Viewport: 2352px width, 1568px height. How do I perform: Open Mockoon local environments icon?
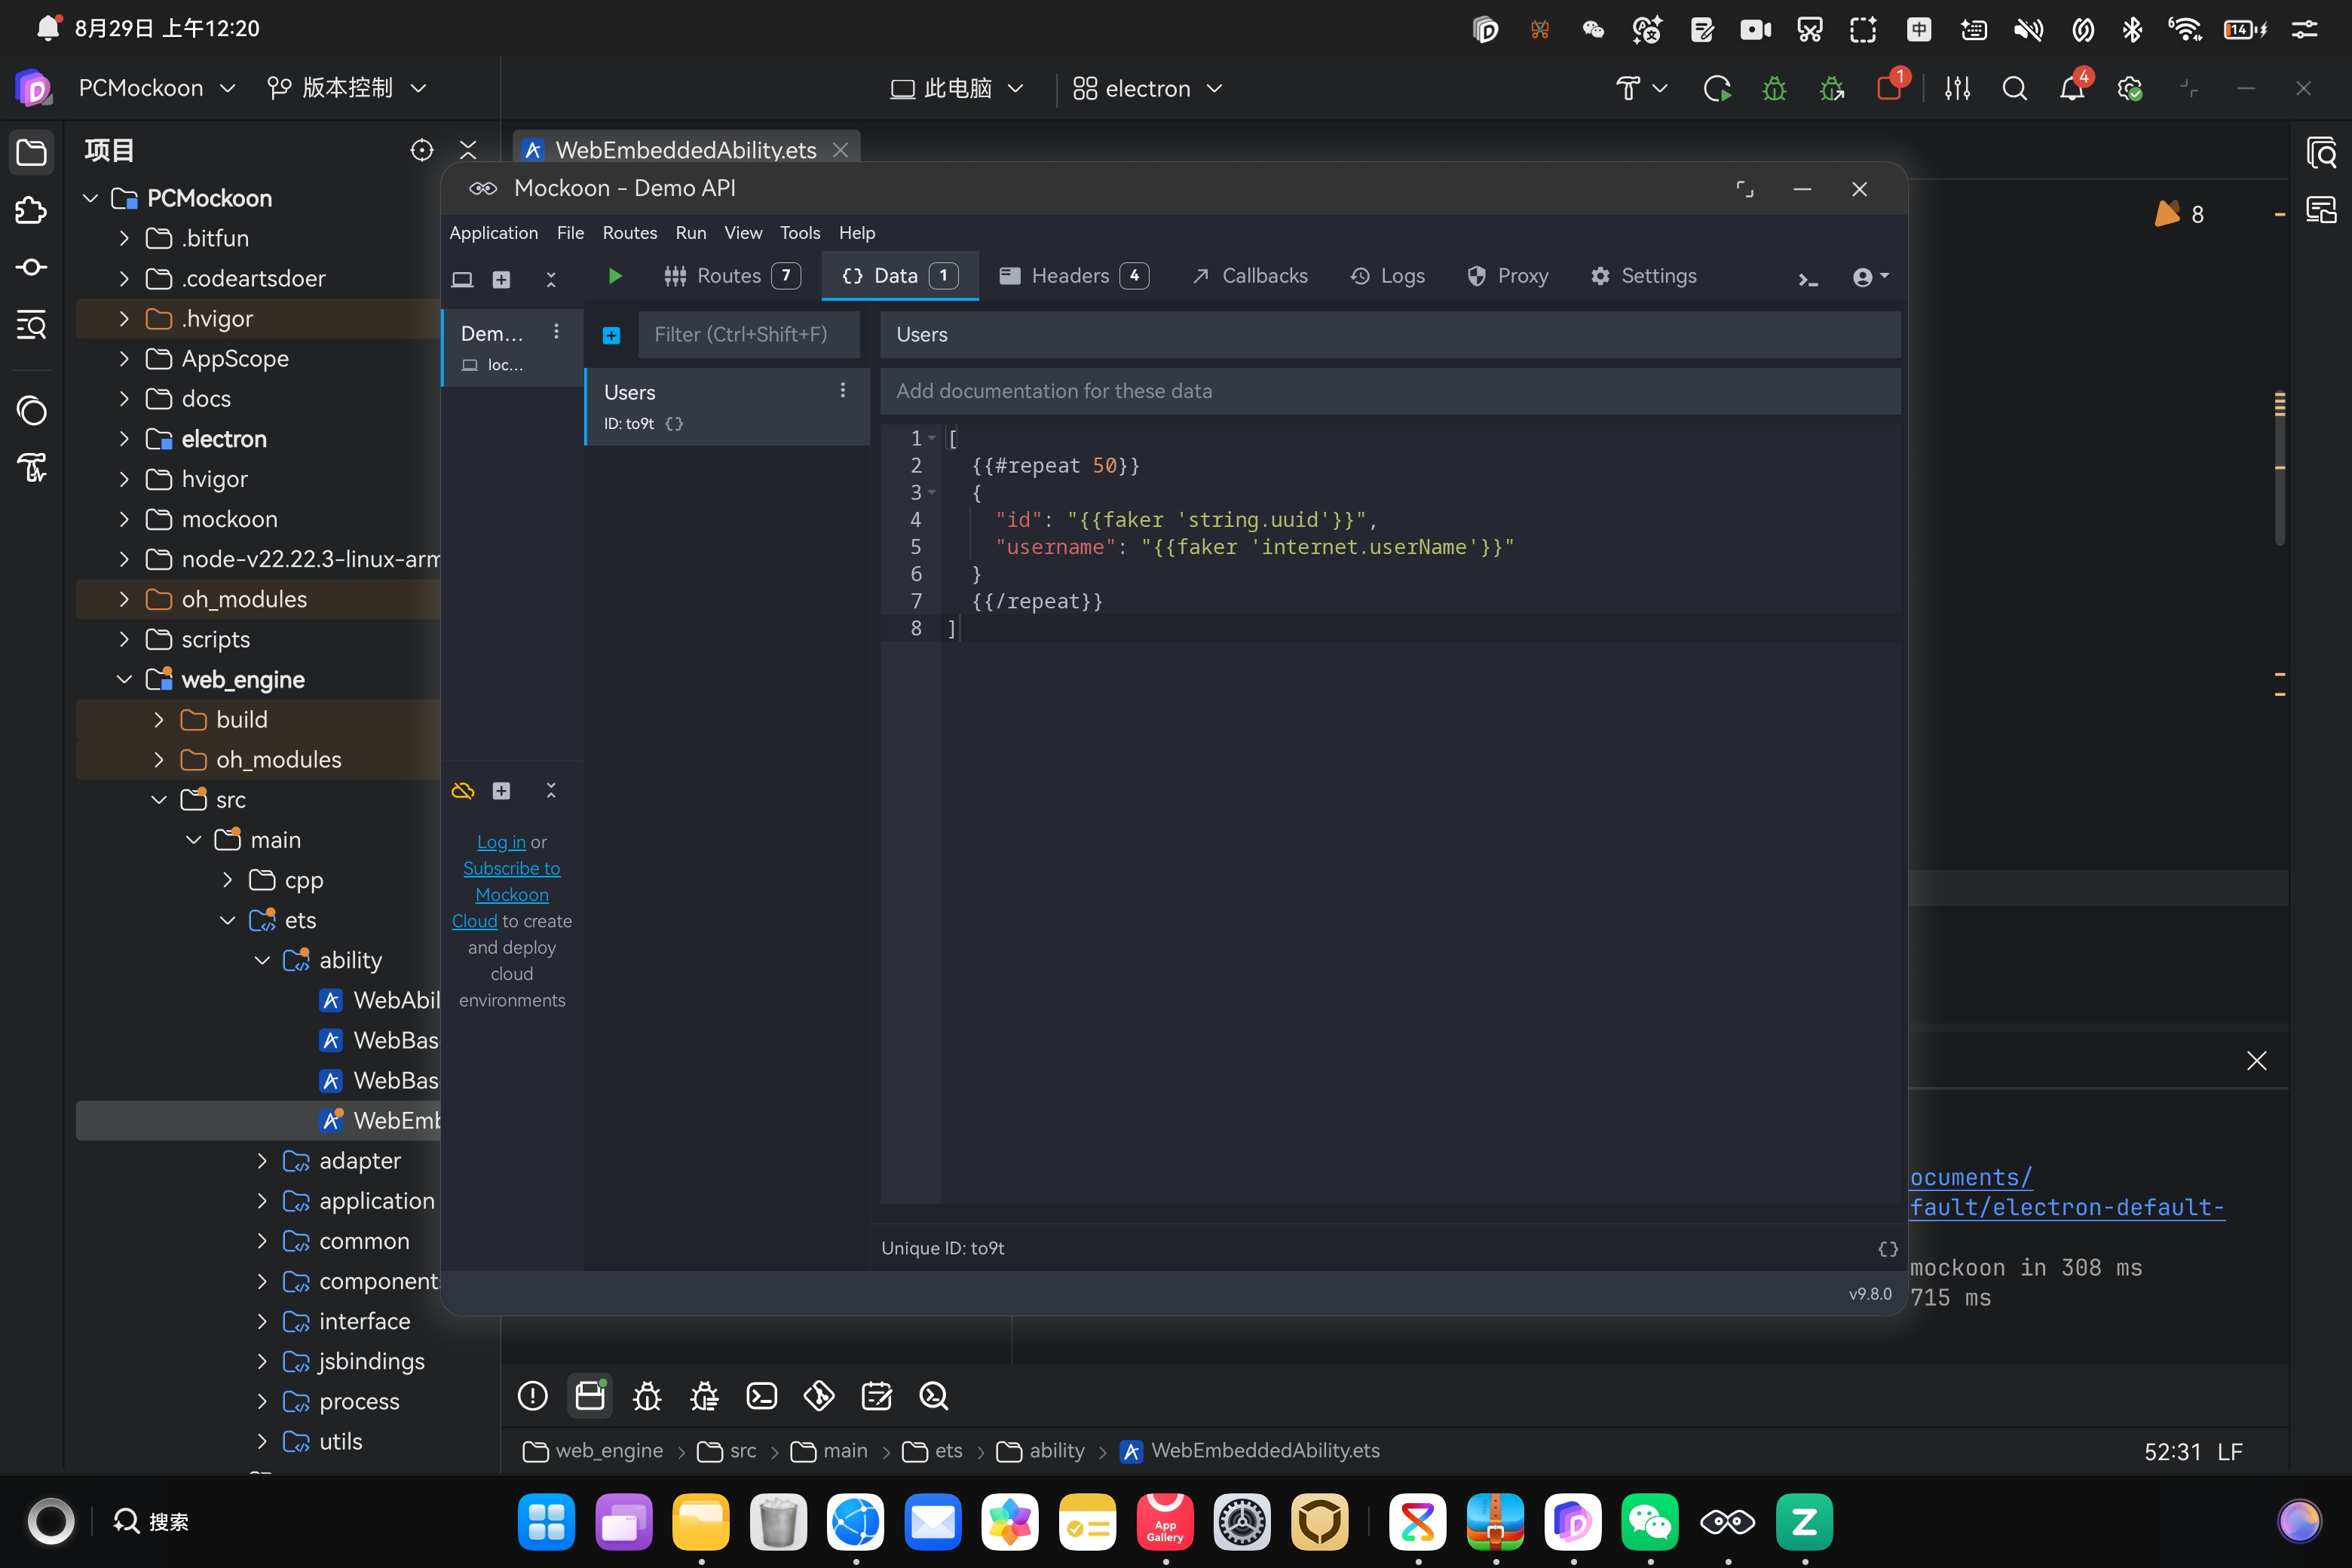tap(462, 279)
